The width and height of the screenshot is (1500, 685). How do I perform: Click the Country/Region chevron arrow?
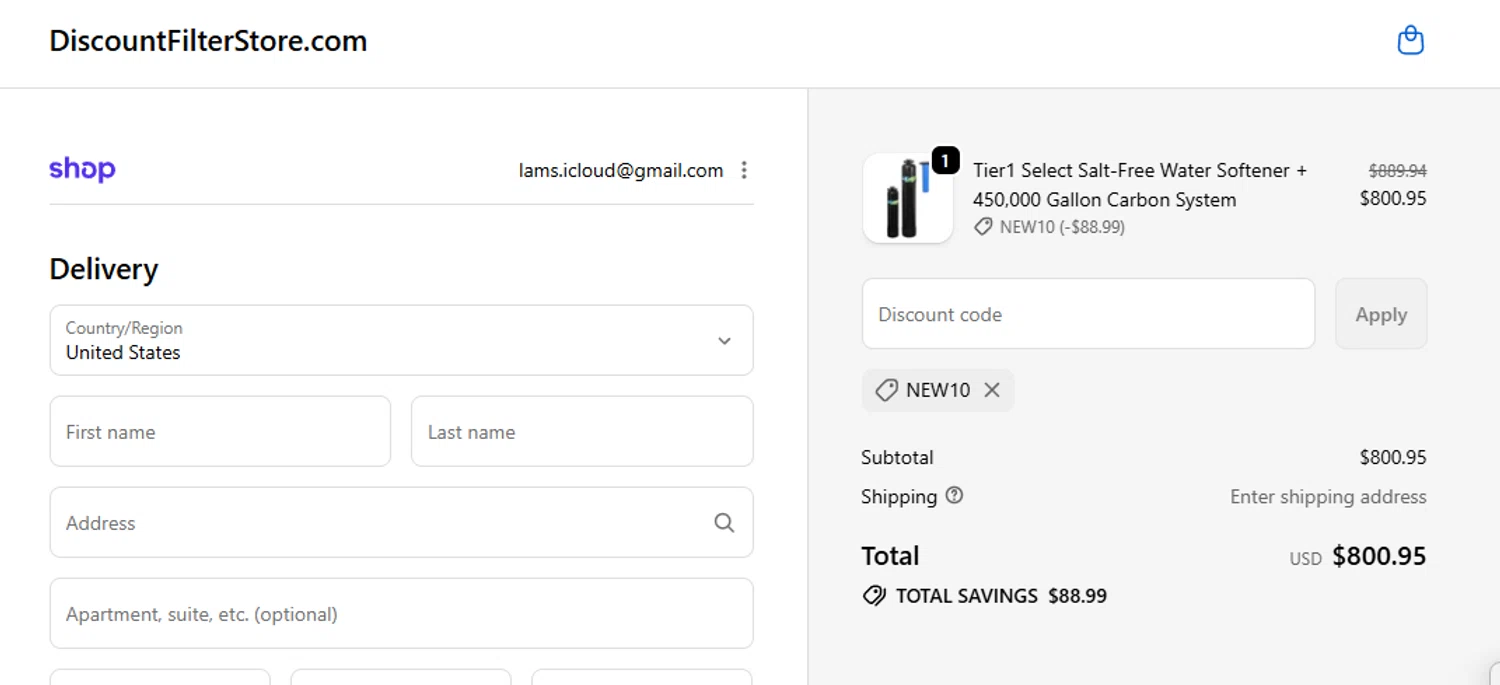[725, 341]
